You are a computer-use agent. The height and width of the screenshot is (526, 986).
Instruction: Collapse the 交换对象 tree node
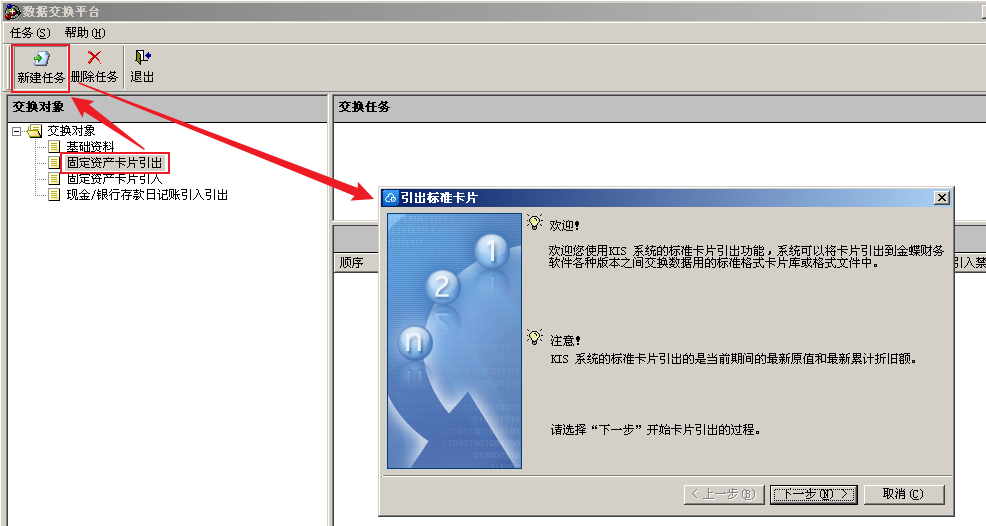click(x=17, y=132)
